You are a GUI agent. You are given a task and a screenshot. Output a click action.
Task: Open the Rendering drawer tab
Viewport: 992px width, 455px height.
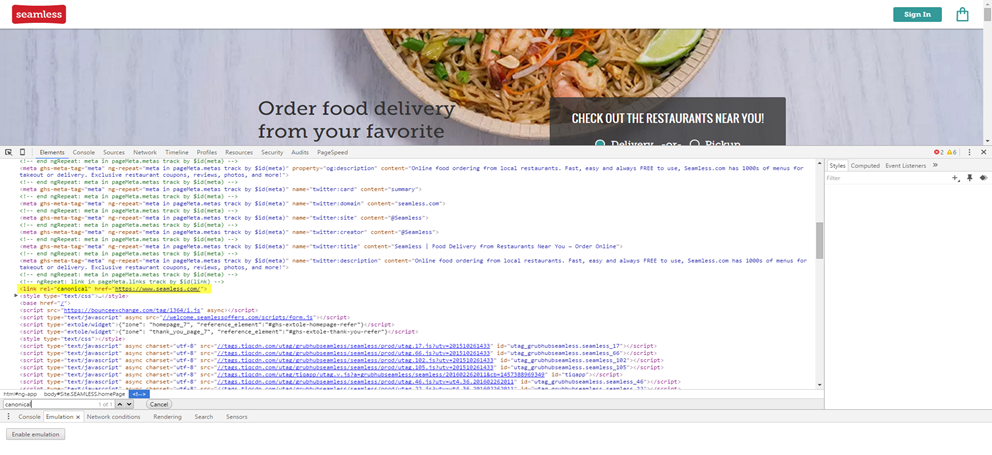pos(167,417)
